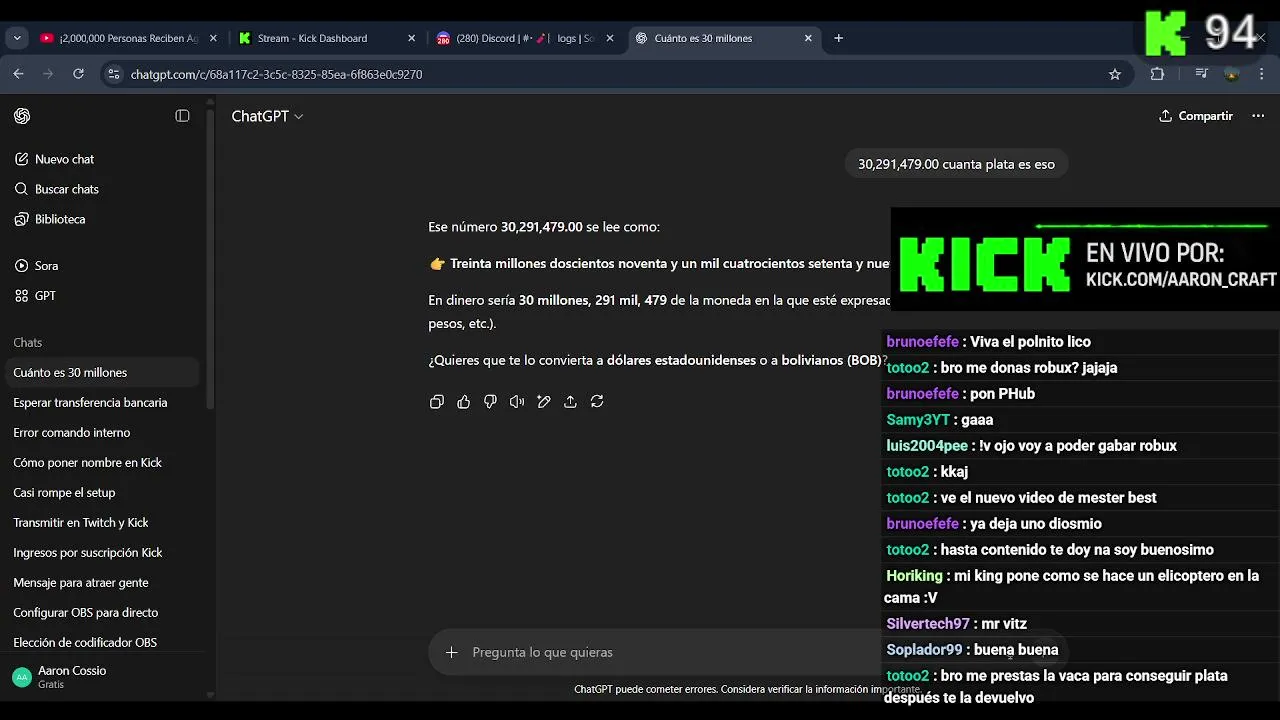Click chat username luis2004pee

point(927,446)
